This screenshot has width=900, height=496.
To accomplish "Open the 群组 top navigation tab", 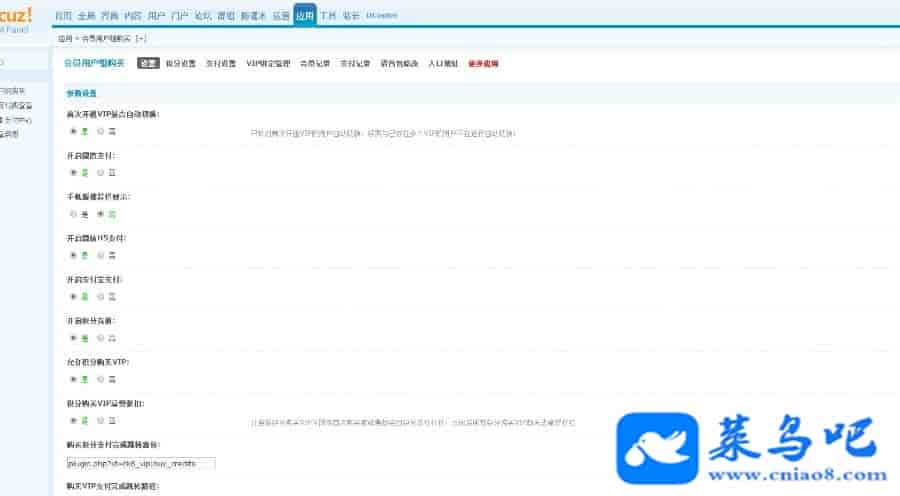I will point(226,16).
